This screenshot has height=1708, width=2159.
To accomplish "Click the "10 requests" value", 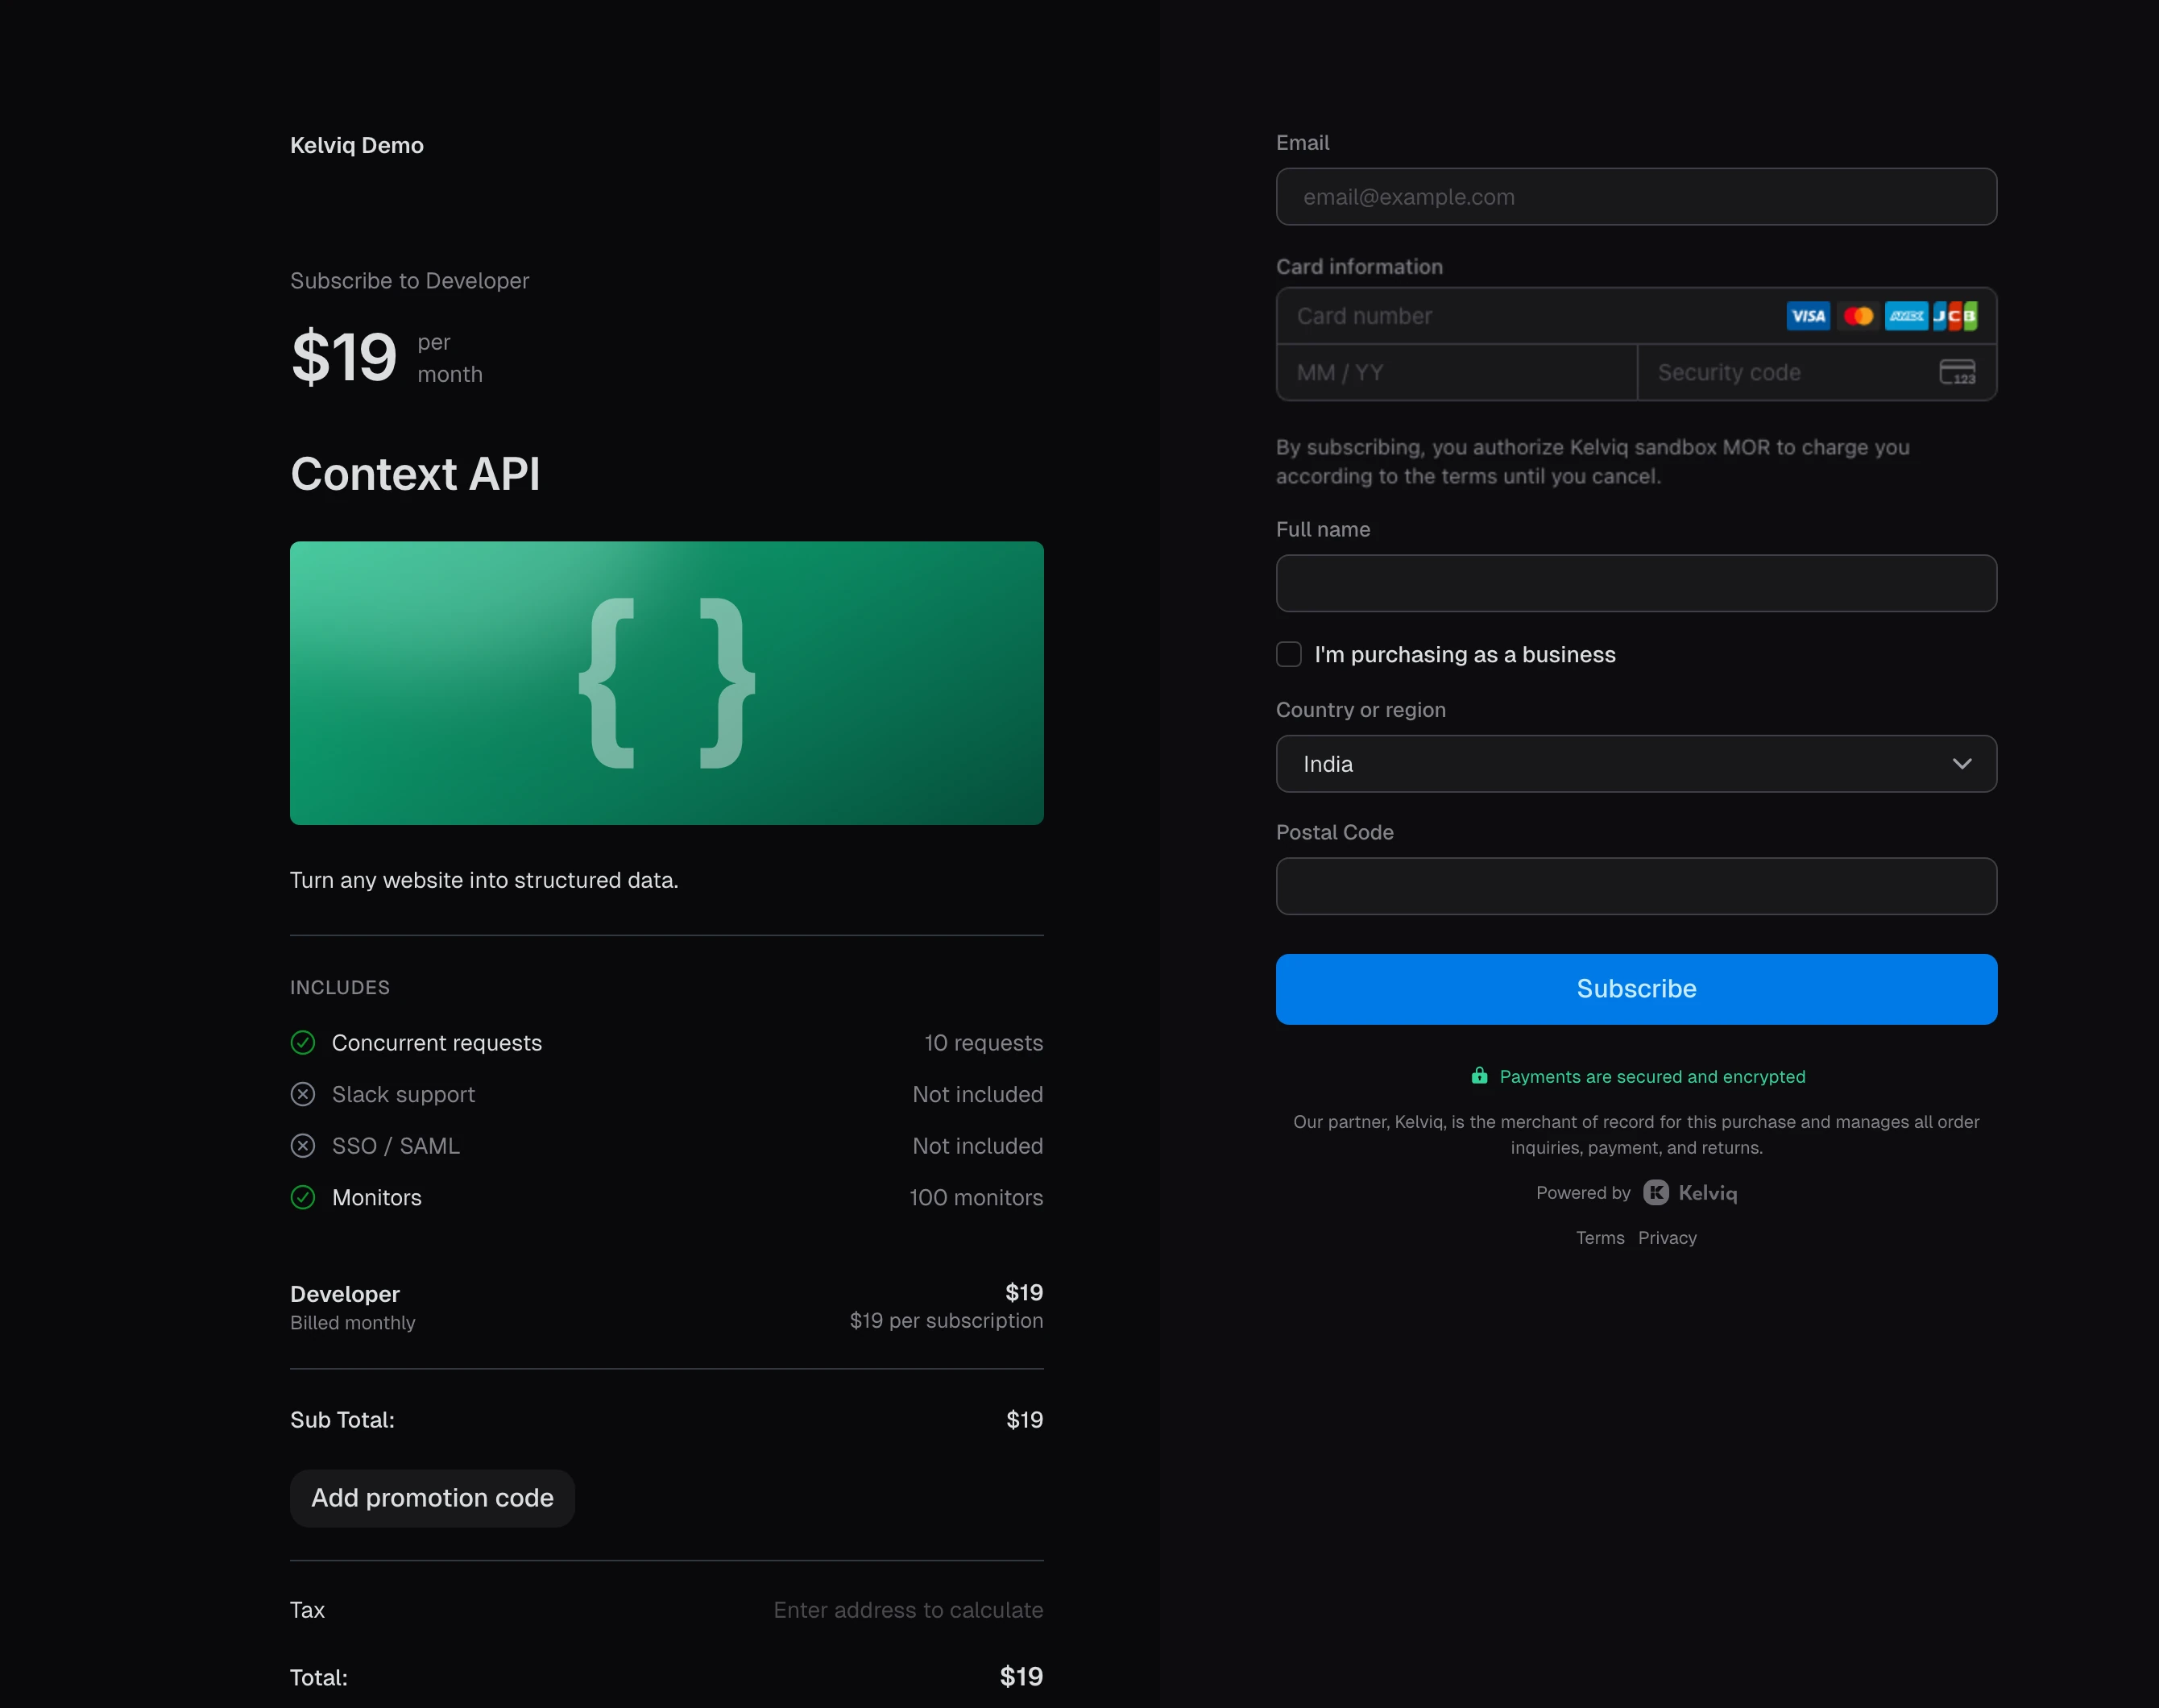I will pyautogui.click(x=984, y=1043).
